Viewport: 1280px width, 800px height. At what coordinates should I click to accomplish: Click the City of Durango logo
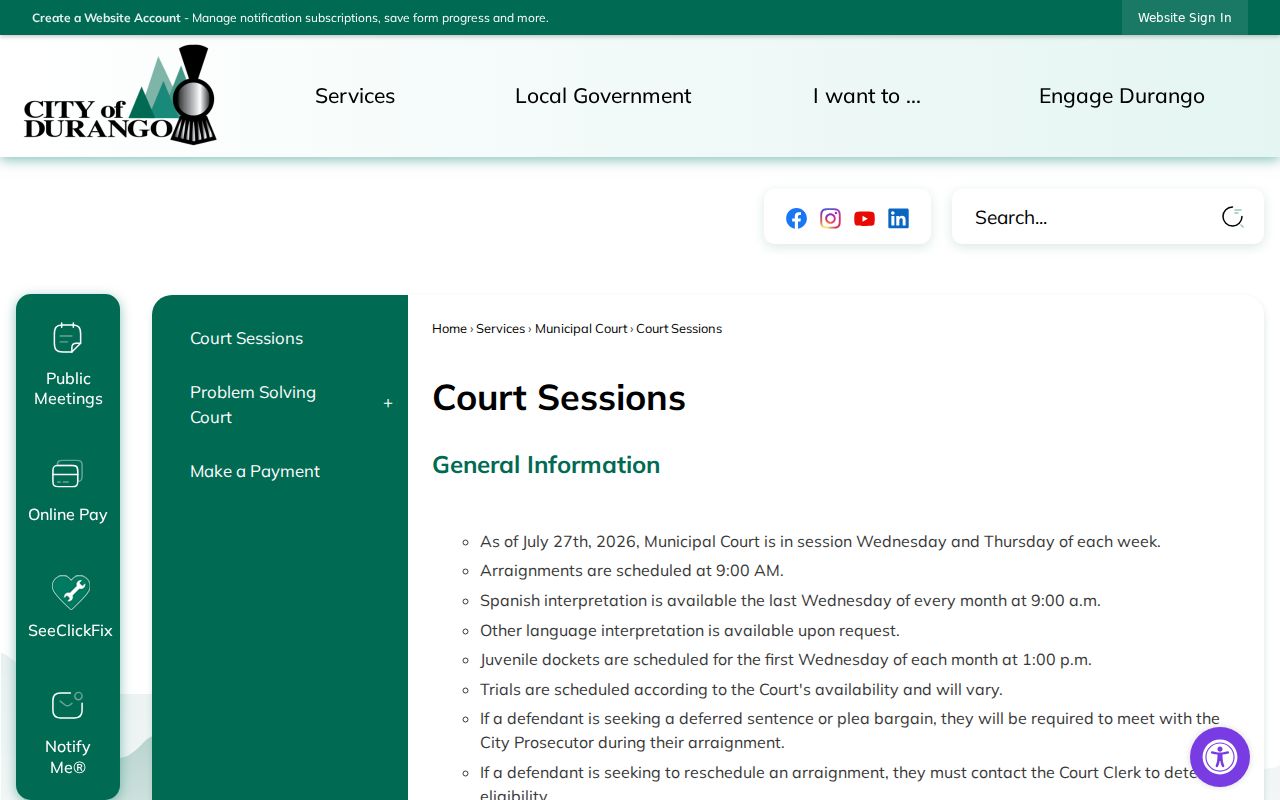[x=120, y=95]
